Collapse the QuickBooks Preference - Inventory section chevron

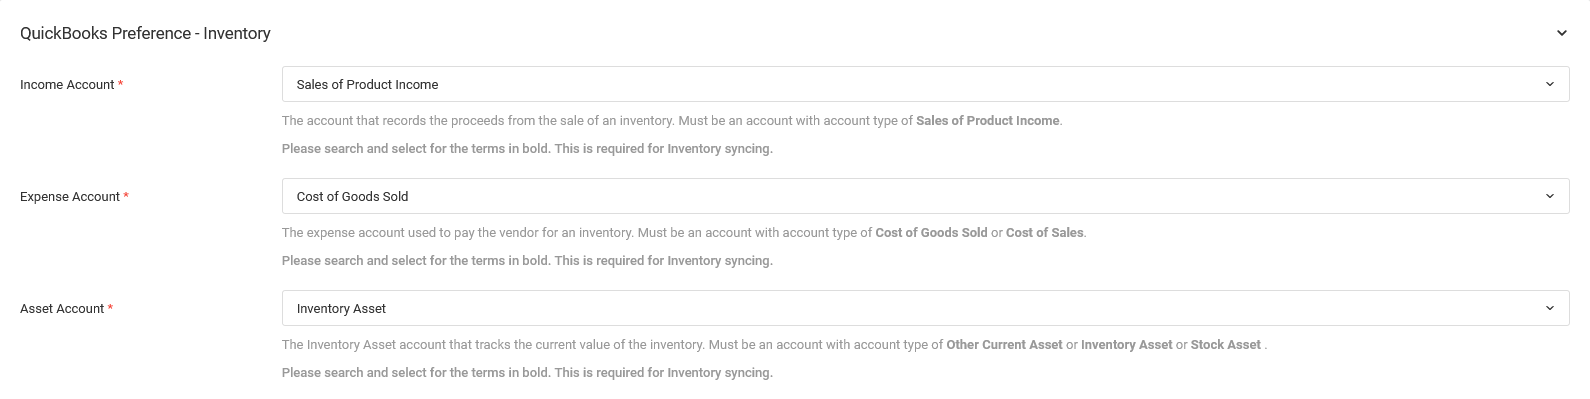tap(1561, 33)
